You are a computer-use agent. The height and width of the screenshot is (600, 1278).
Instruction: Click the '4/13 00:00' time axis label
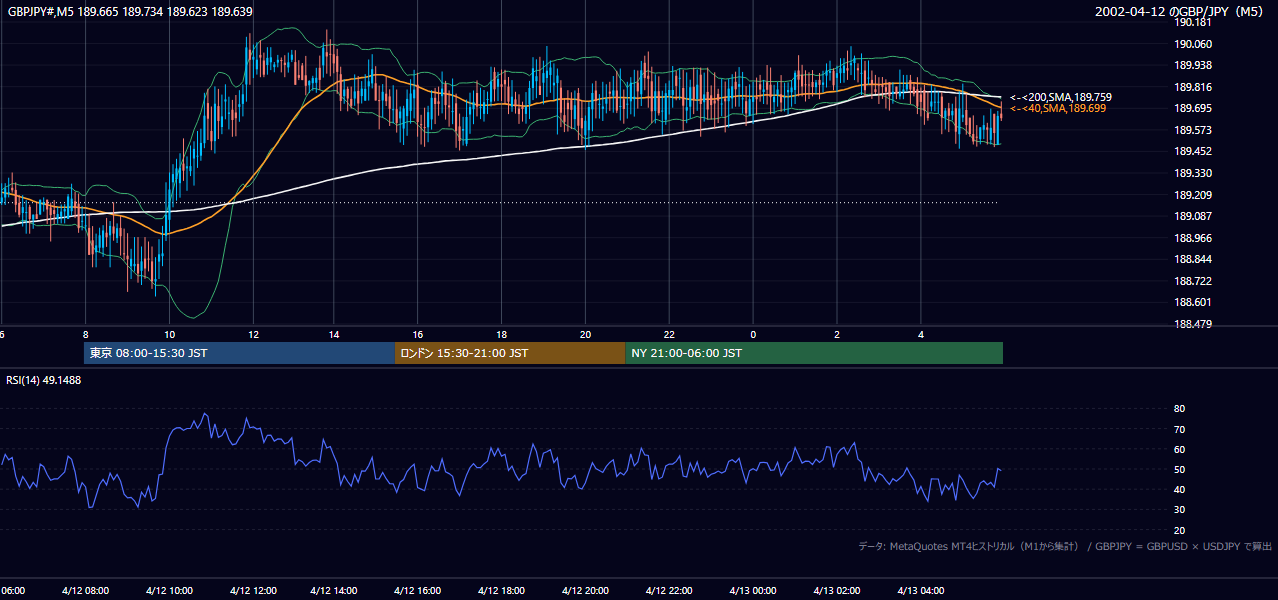(x=753, y=591)
